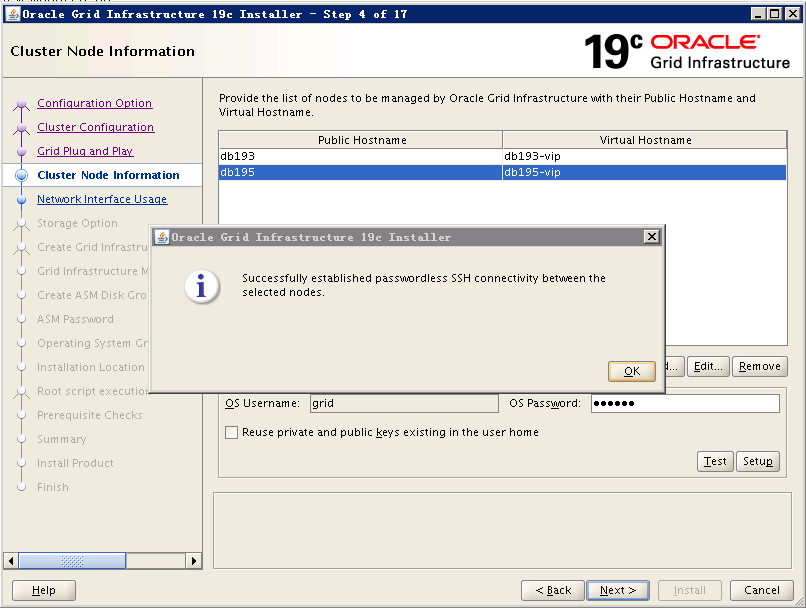Image resolution: width=806 pixels, height=608 pixels.
Task: Toggle reuse private and public keys checkbox
Action: click(231, 432)
